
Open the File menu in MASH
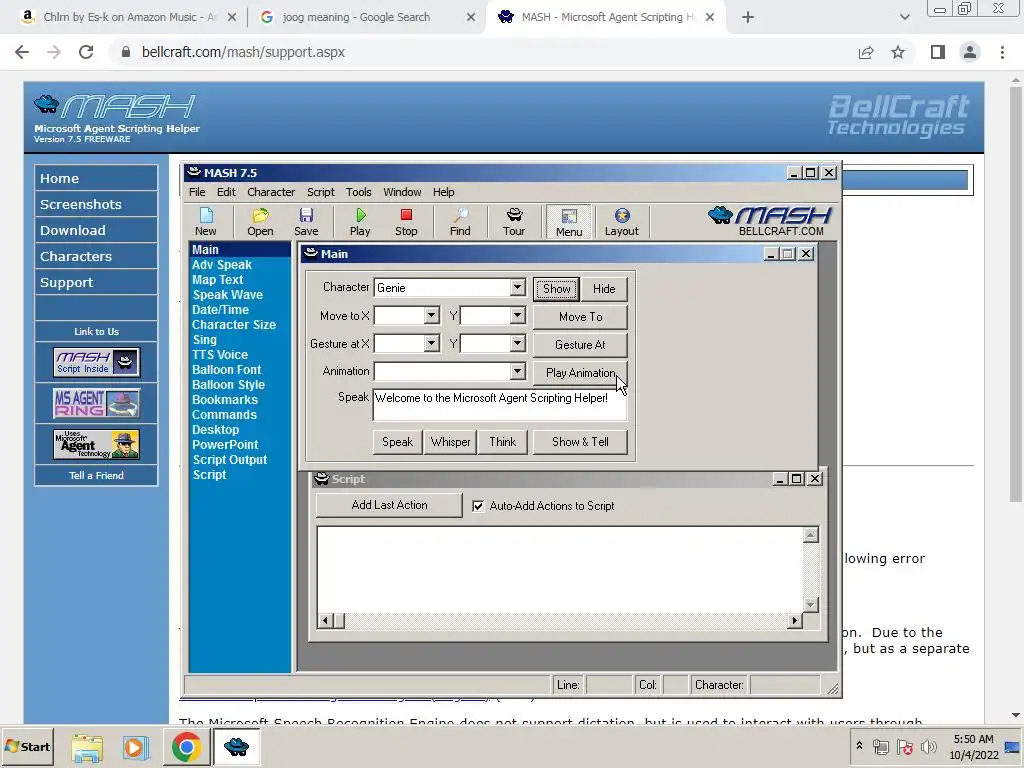(x=197, y=192)
